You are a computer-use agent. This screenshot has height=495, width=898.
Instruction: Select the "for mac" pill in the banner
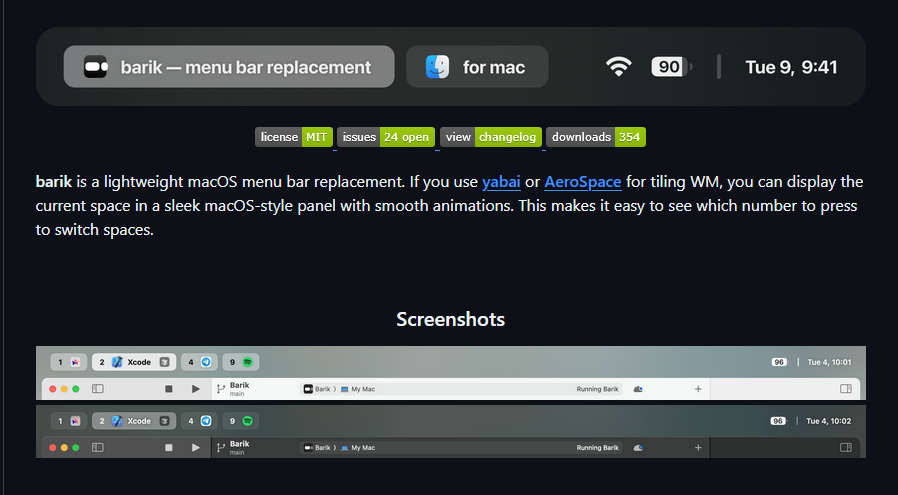point(477,67)
